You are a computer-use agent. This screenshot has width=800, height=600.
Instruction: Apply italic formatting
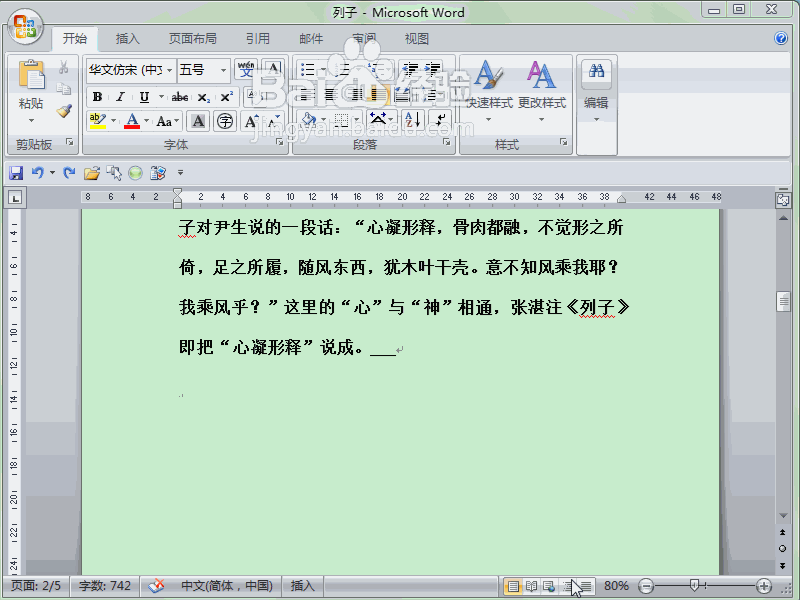coord(120,97)
